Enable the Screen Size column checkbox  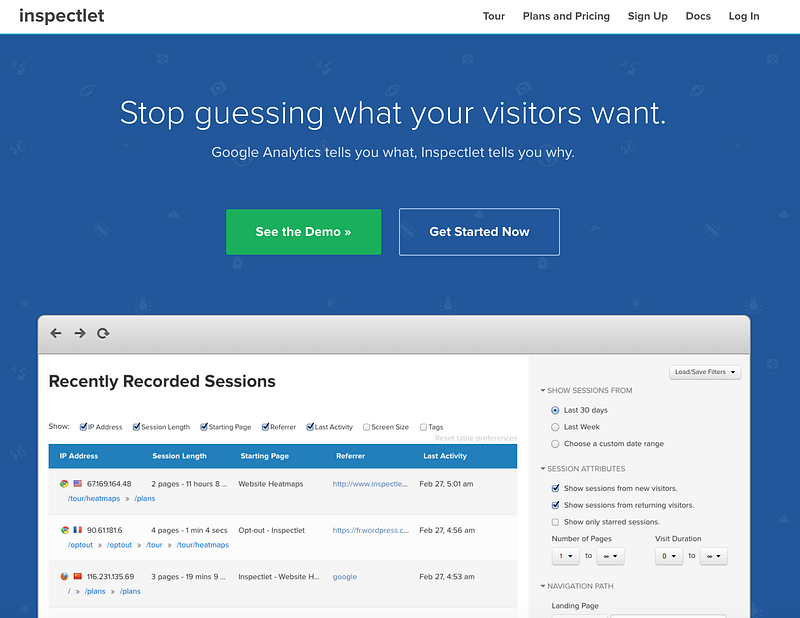click(x=366, y=427)
